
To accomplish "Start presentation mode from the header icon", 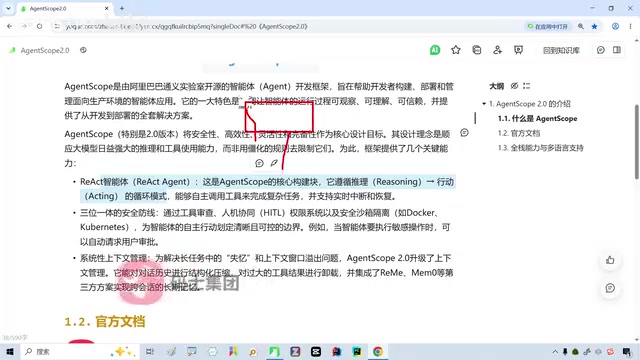I will click(x=518, y=50).
